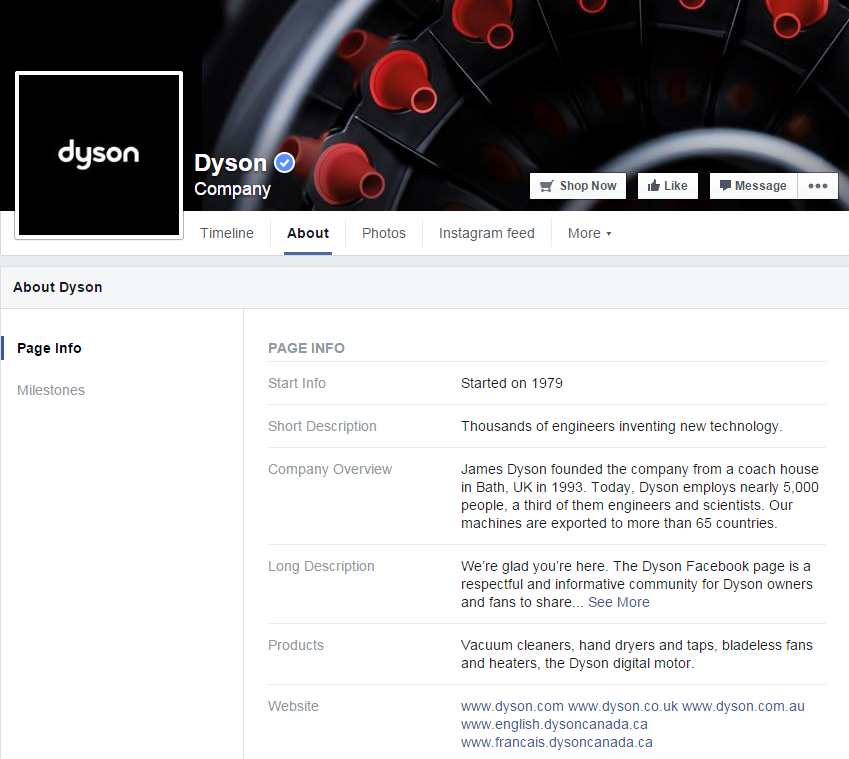The image size is (849, 759).
Task: Select Page Info in sidebar
Action: (49, 348)
